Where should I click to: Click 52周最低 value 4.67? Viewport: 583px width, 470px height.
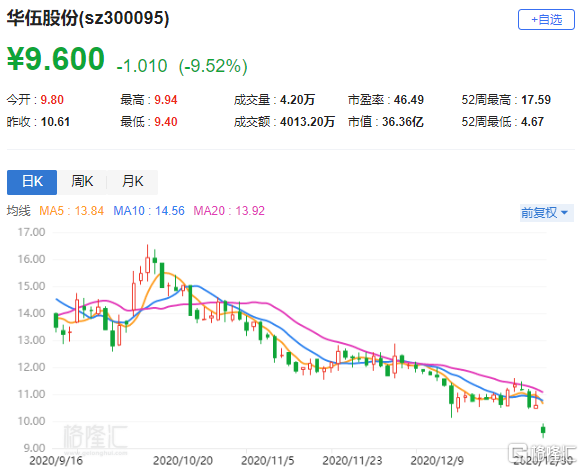coord(532,122)
